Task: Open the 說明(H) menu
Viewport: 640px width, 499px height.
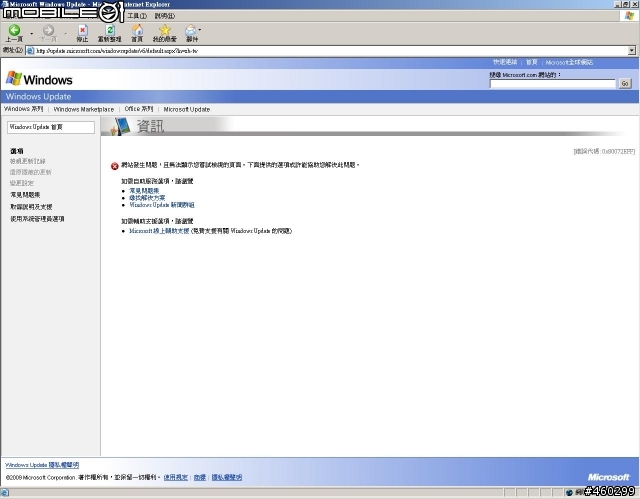Action: (x=164, y=16)
